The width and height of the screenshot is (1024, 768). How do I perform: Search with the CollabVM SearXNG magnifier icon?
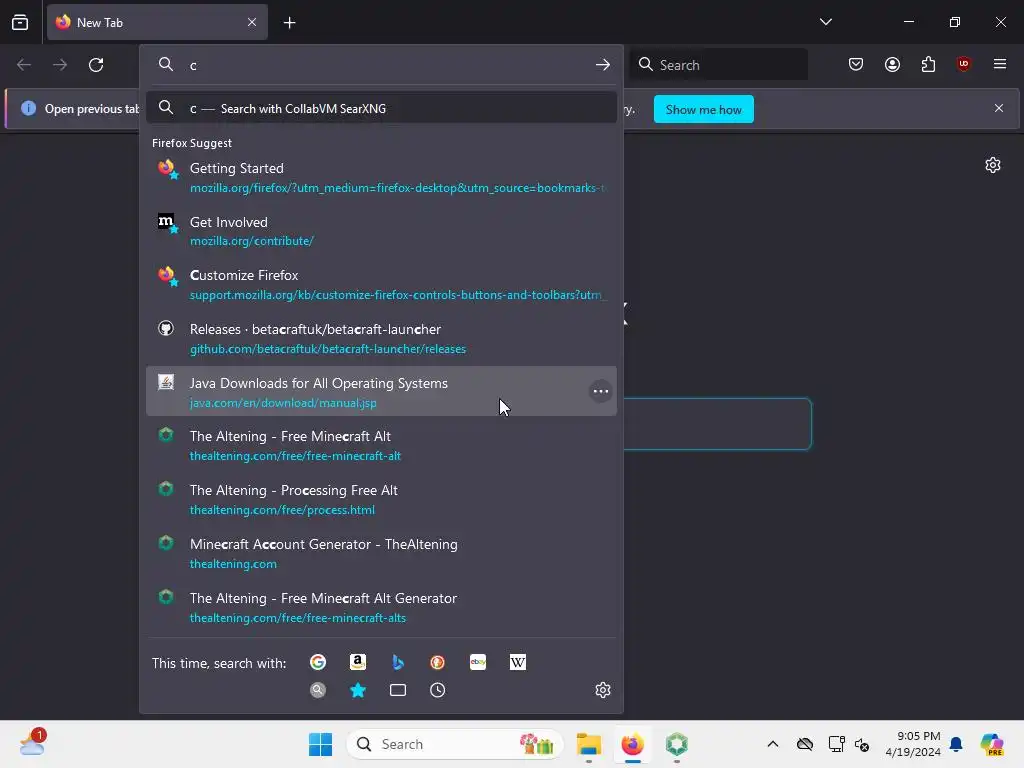(318, 690)
